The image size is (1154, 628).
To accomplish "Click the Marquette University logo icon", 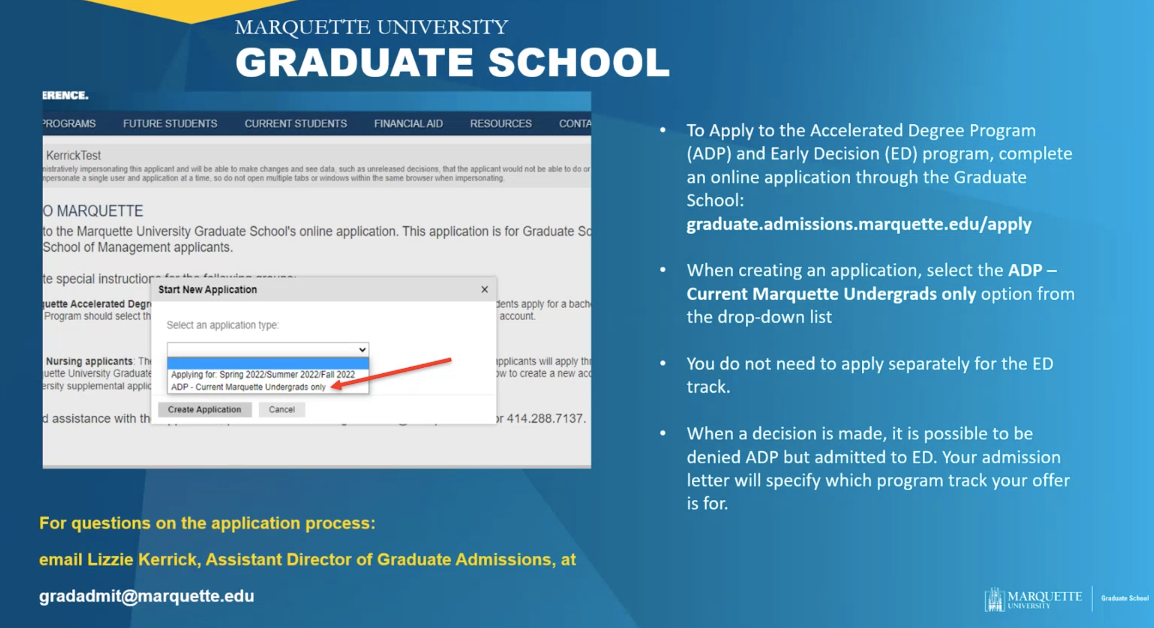I will tap(994, 599).
